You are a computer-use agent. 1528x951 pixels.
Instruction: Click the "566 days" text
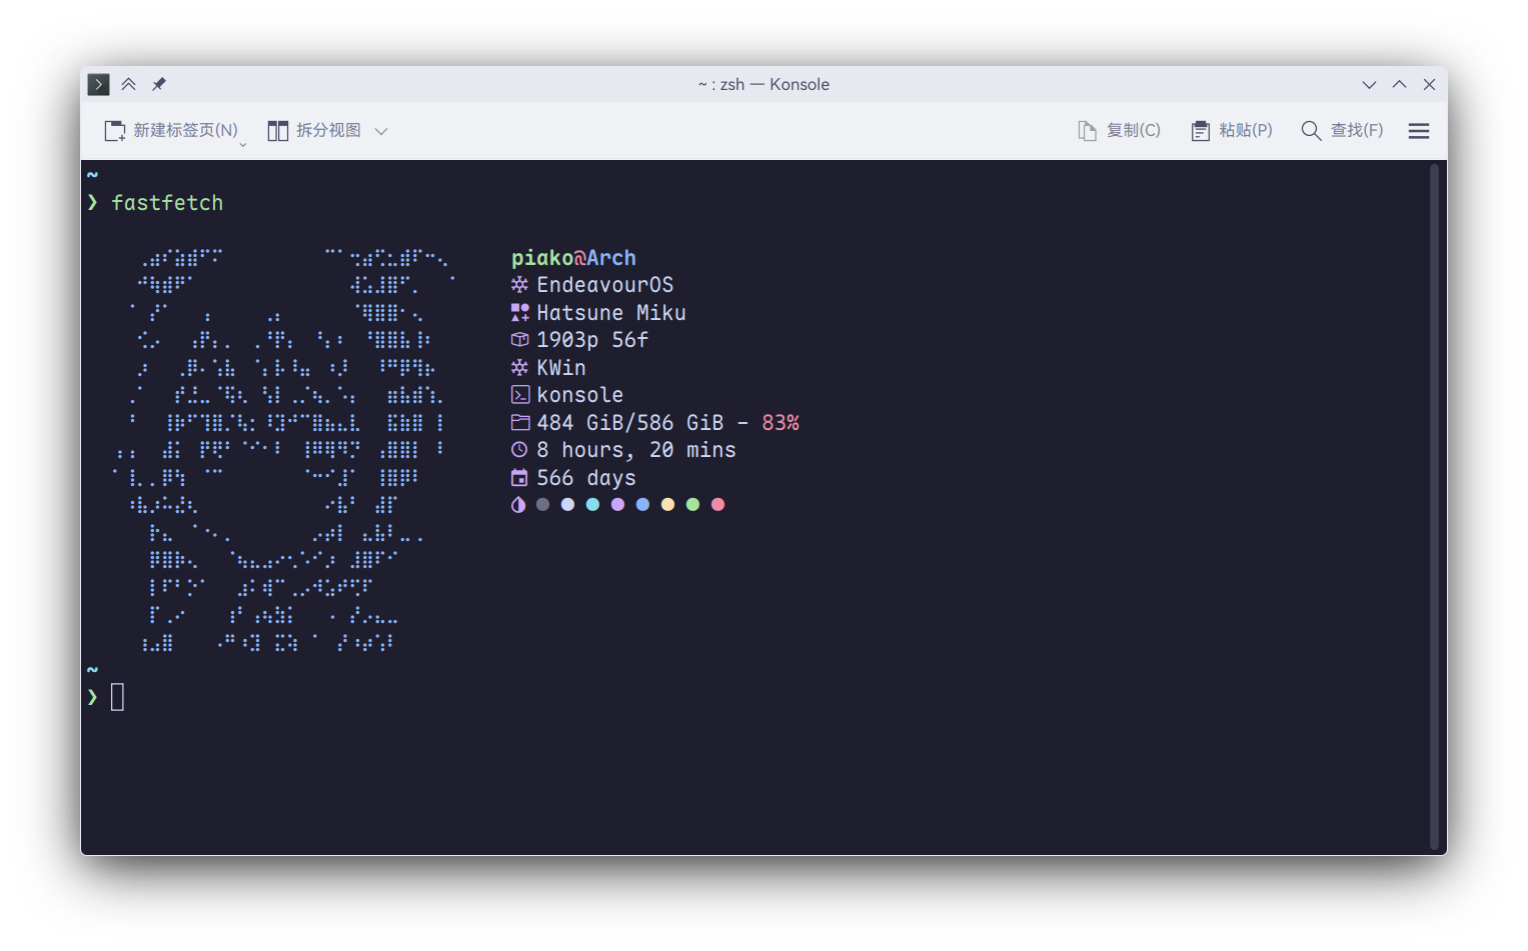(x=586, y=478)
